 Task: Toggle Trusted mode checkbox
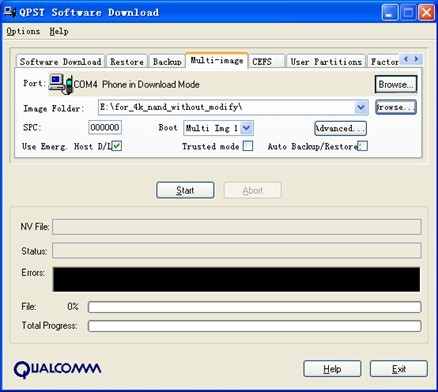point(248,146)
